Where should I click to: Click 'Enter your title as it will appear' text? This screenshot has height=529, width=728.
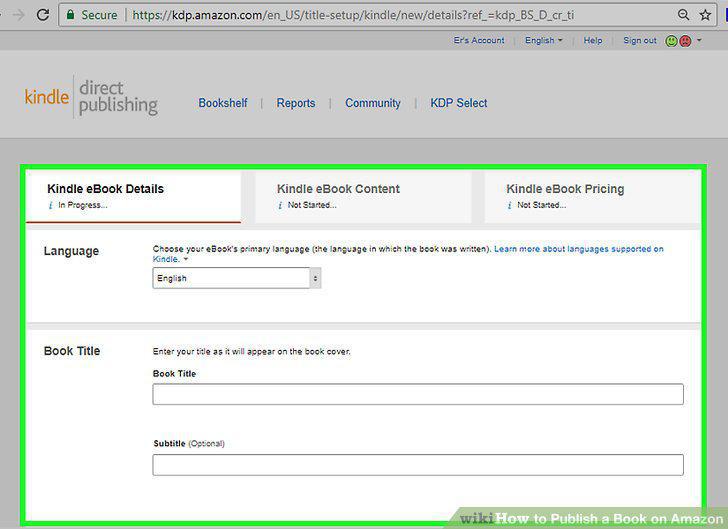pyautogui.click(x=252, y=352)
